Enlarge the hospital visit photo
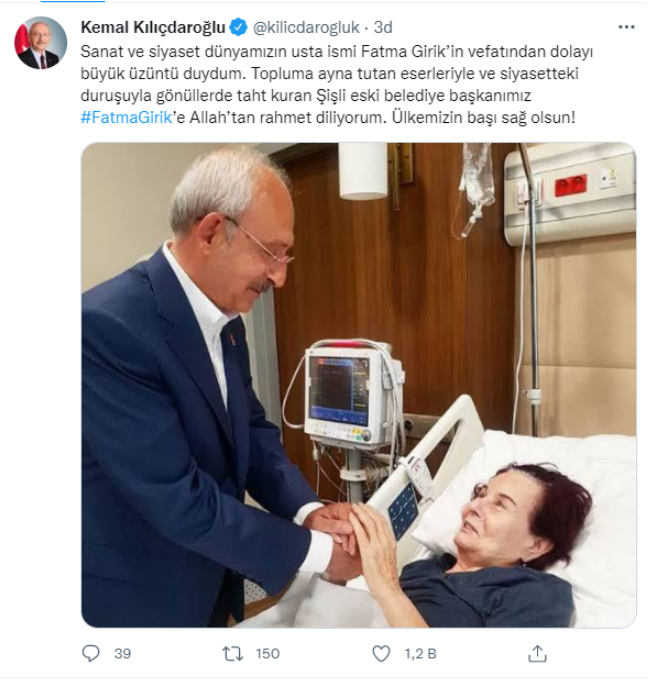The width and height of the screenshot is (670, 694). pyautogui.click(x=358, y=385)
